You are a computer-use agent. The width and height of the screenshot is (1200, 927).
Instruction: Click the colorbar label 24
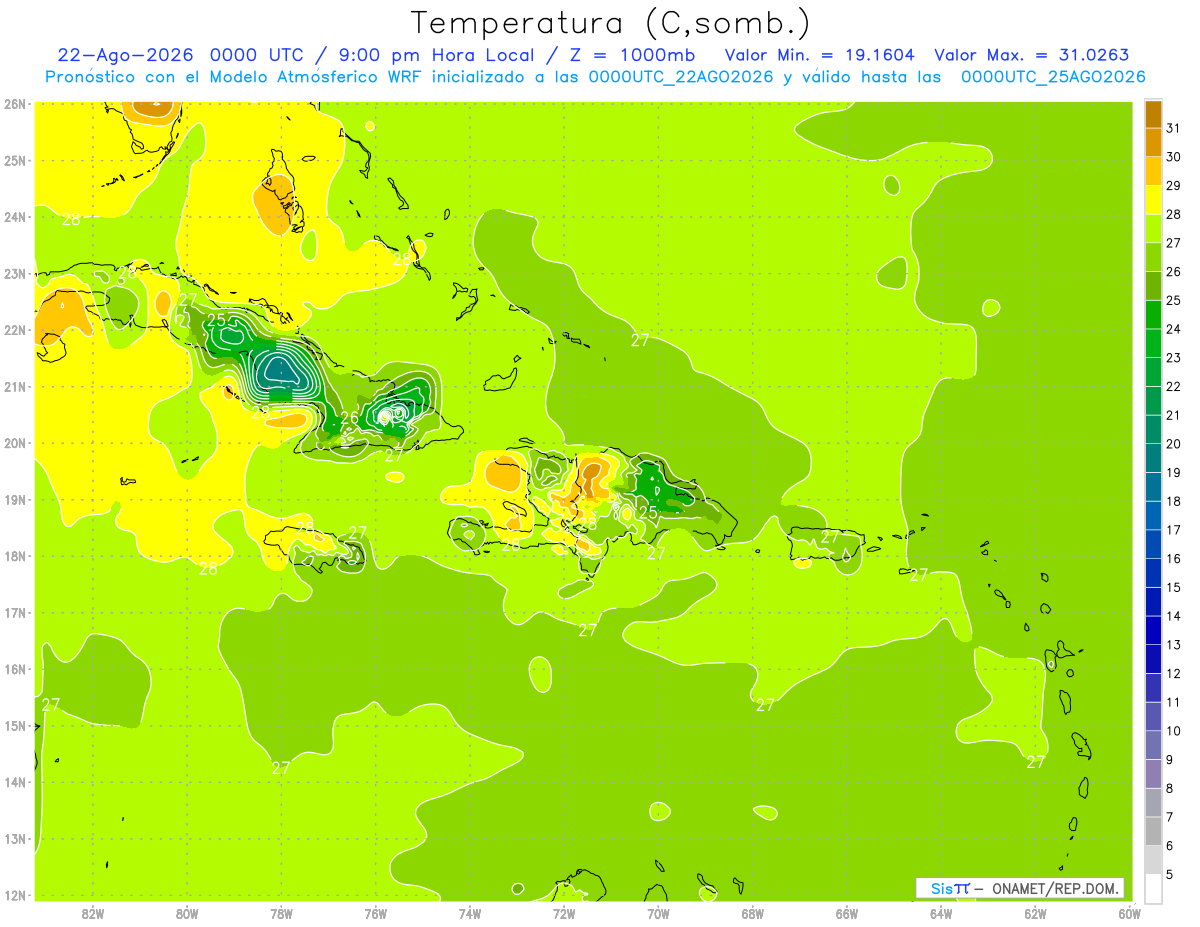pyautogui.click(x=1174, y=329)
